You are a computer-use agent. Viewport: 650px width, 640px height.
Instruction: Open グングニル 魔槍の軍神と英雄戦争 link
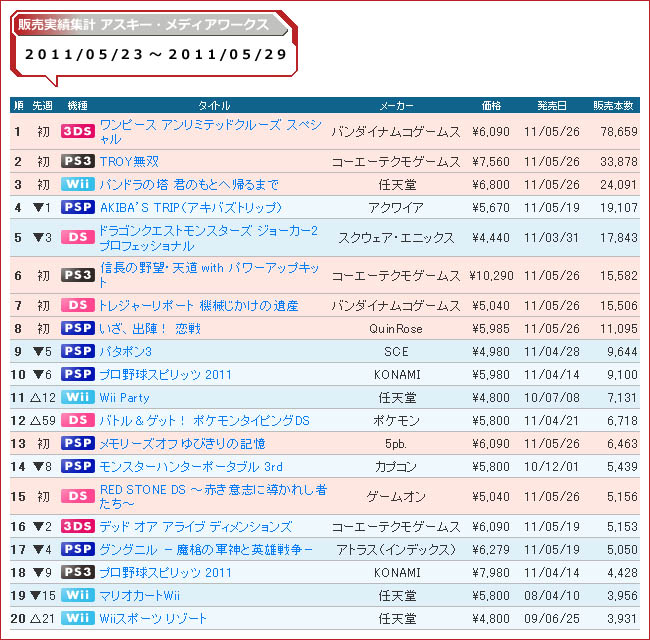pos(206,550)
